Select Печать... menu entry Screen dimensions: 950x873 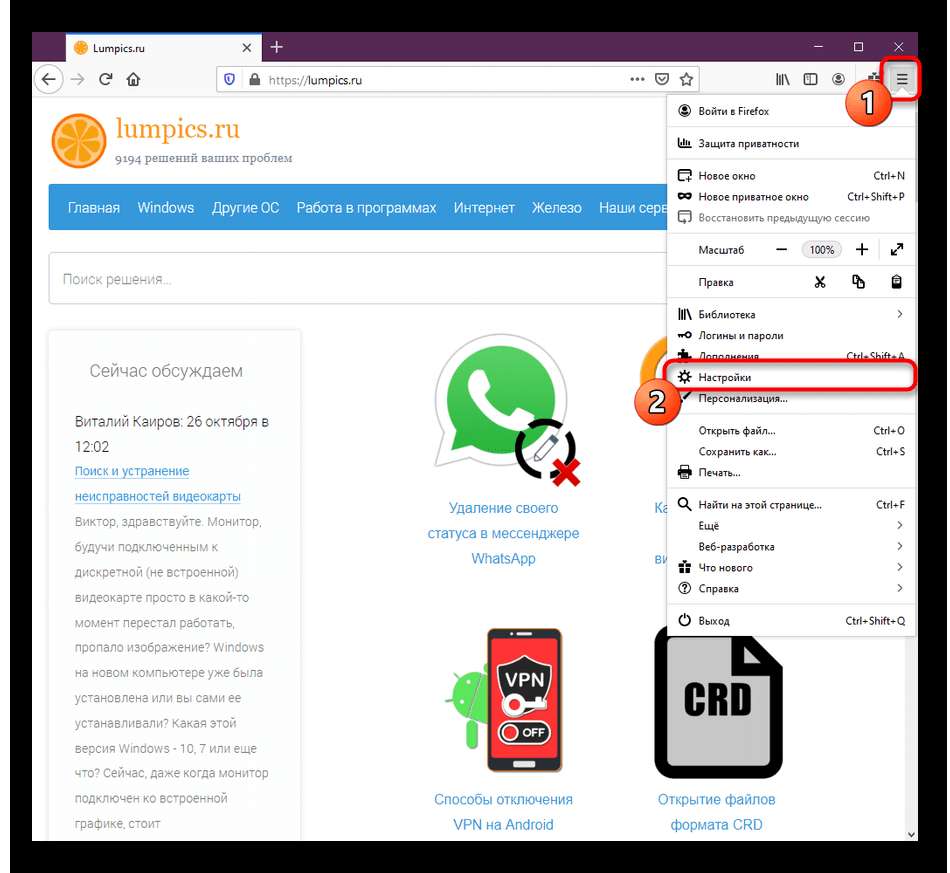791,473
